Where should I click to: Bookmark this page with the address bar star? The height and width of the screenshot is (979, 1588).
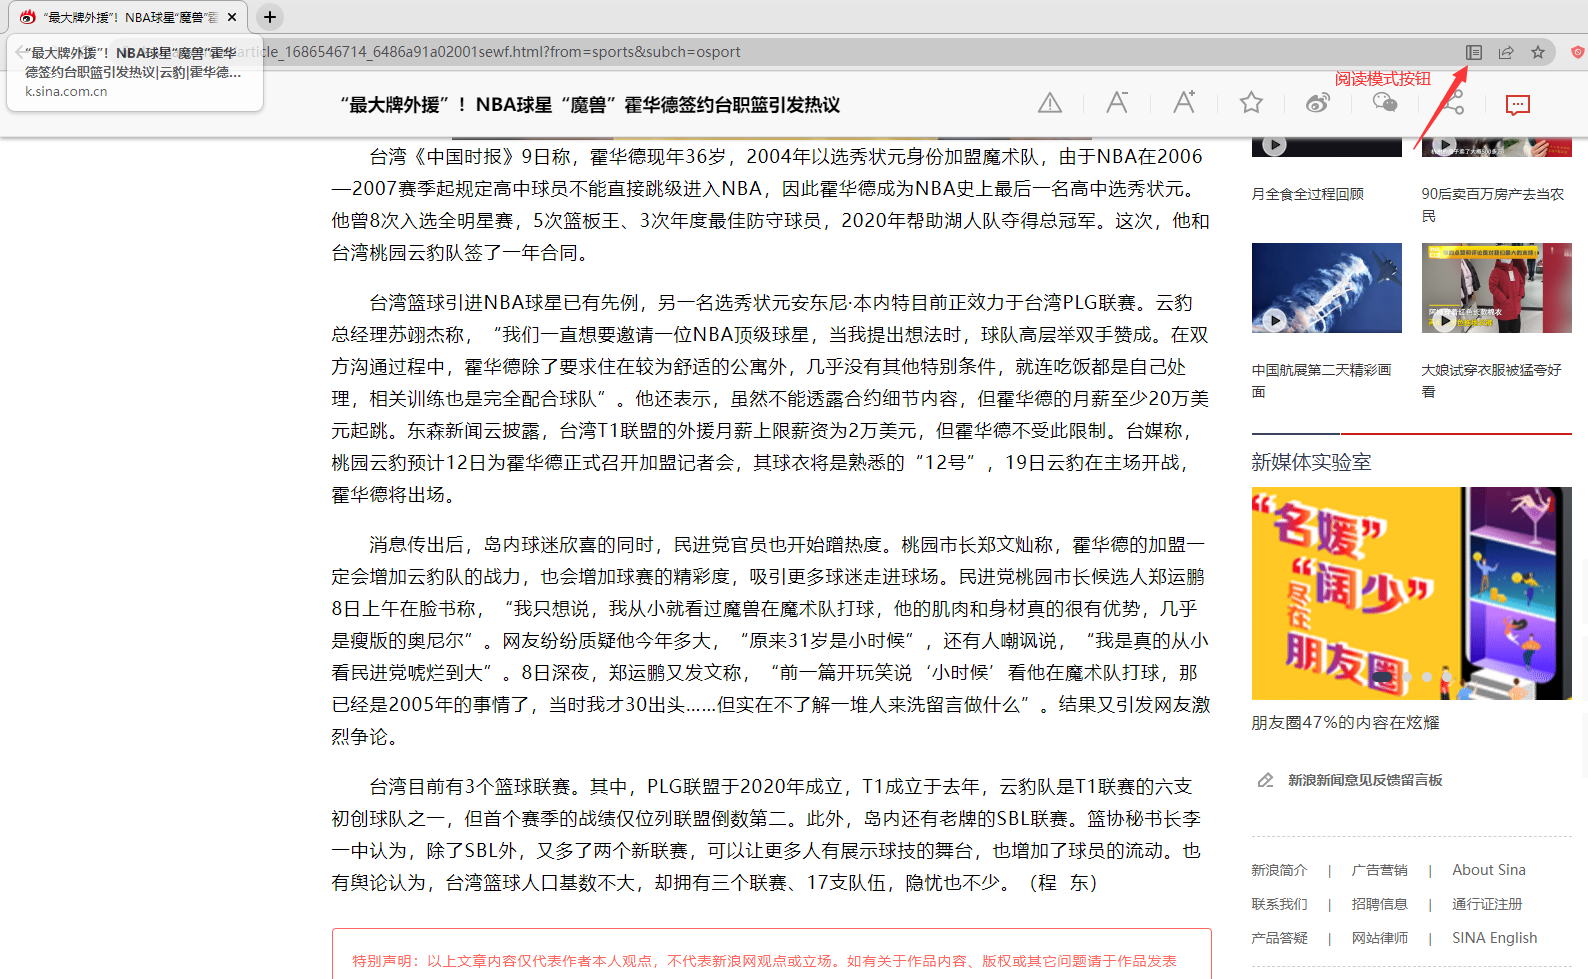click(1538, 52)
